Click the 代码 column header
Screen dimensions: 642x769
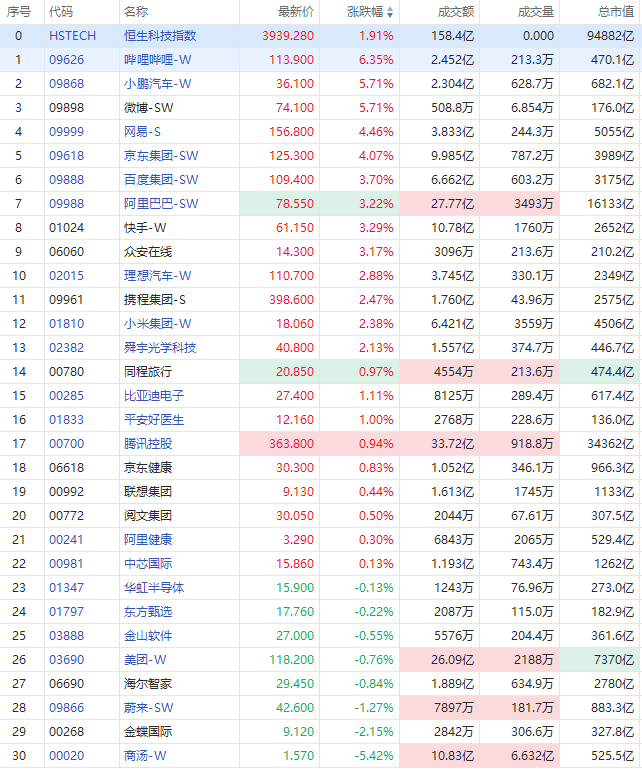(x=61, y=12)
